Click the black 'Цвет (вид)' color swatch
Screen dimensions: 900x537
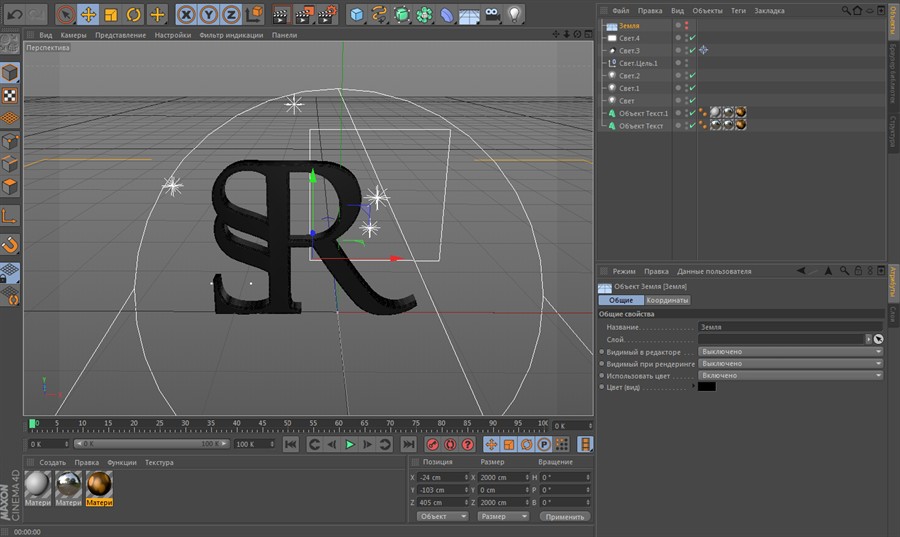click(706, 386)
